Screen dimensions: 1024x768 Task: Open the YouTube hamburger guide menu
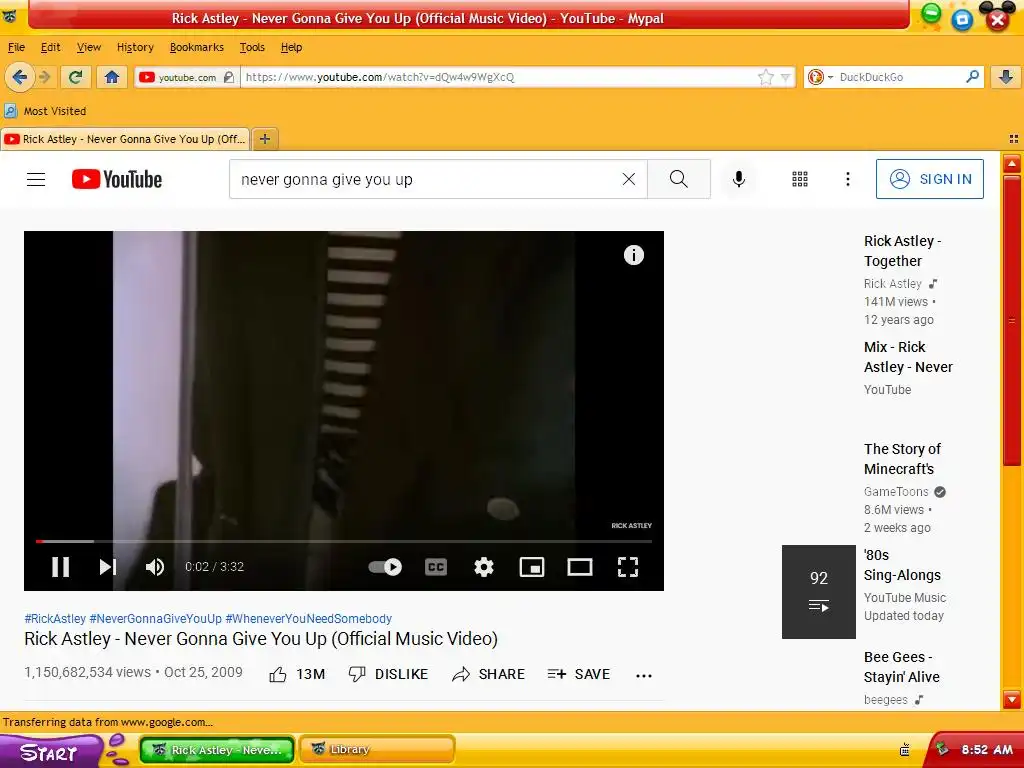(x=36, y=180)
